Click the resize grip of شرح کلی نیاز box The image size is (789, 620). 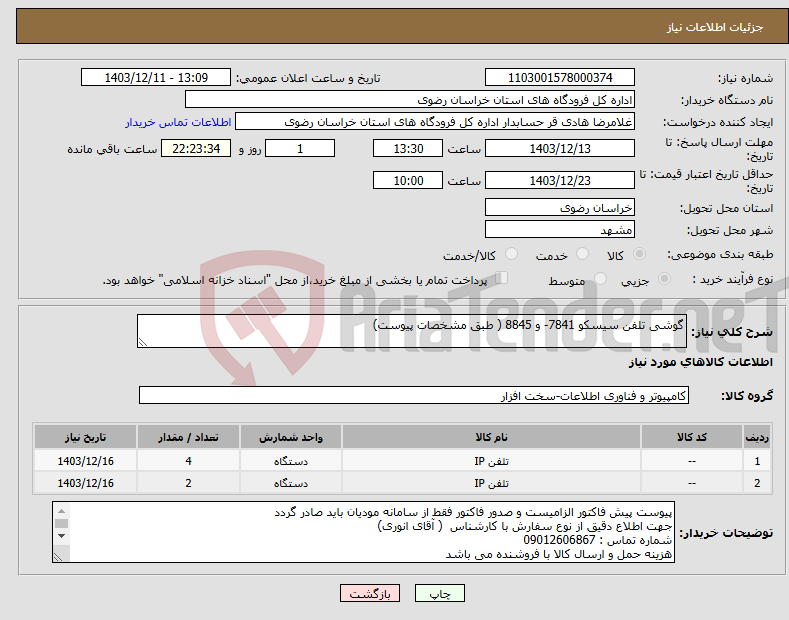[x=143, y=342]
